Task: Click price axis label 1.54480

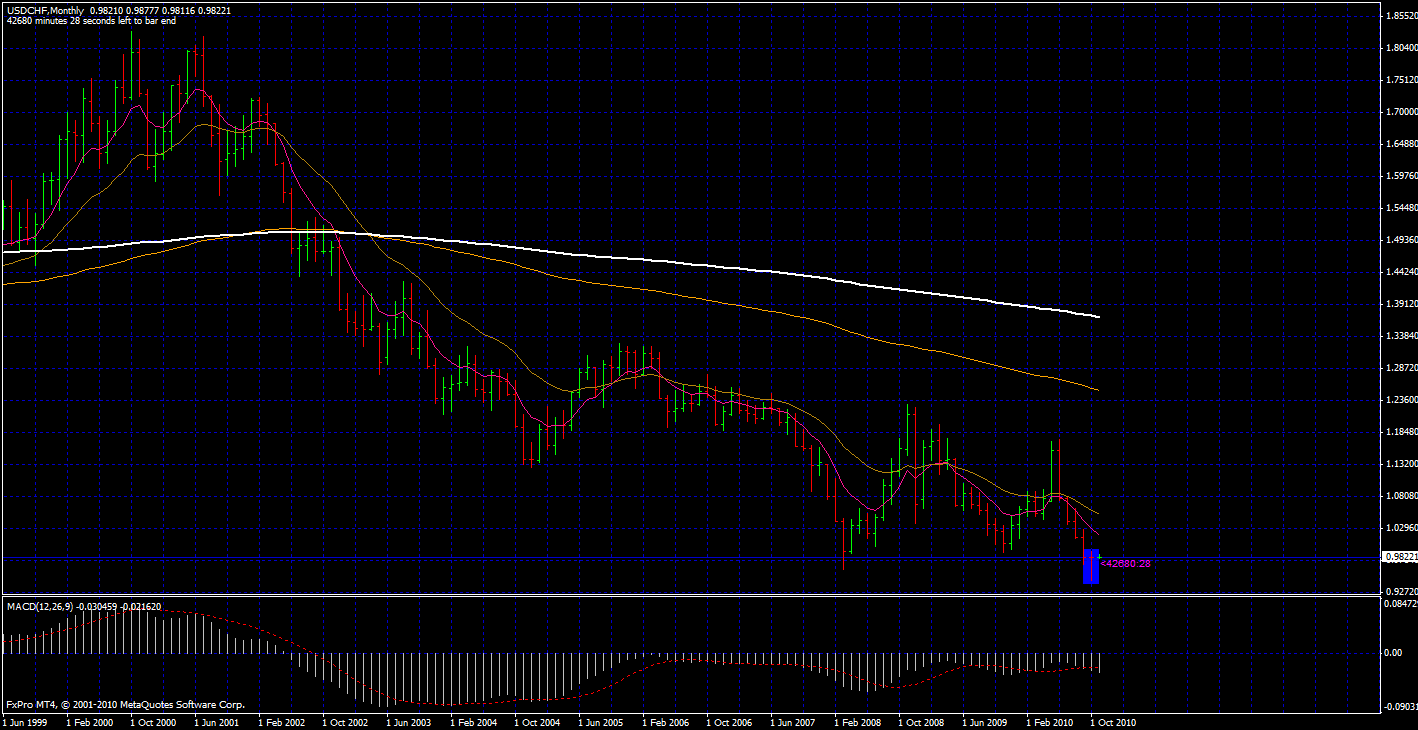Action: pyautogui.click(x=1400, y=208)
